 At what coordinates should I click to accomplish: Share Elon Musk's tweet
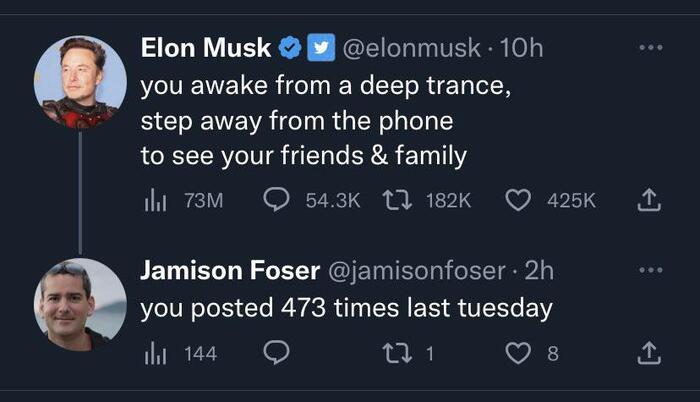coord(650,201)
